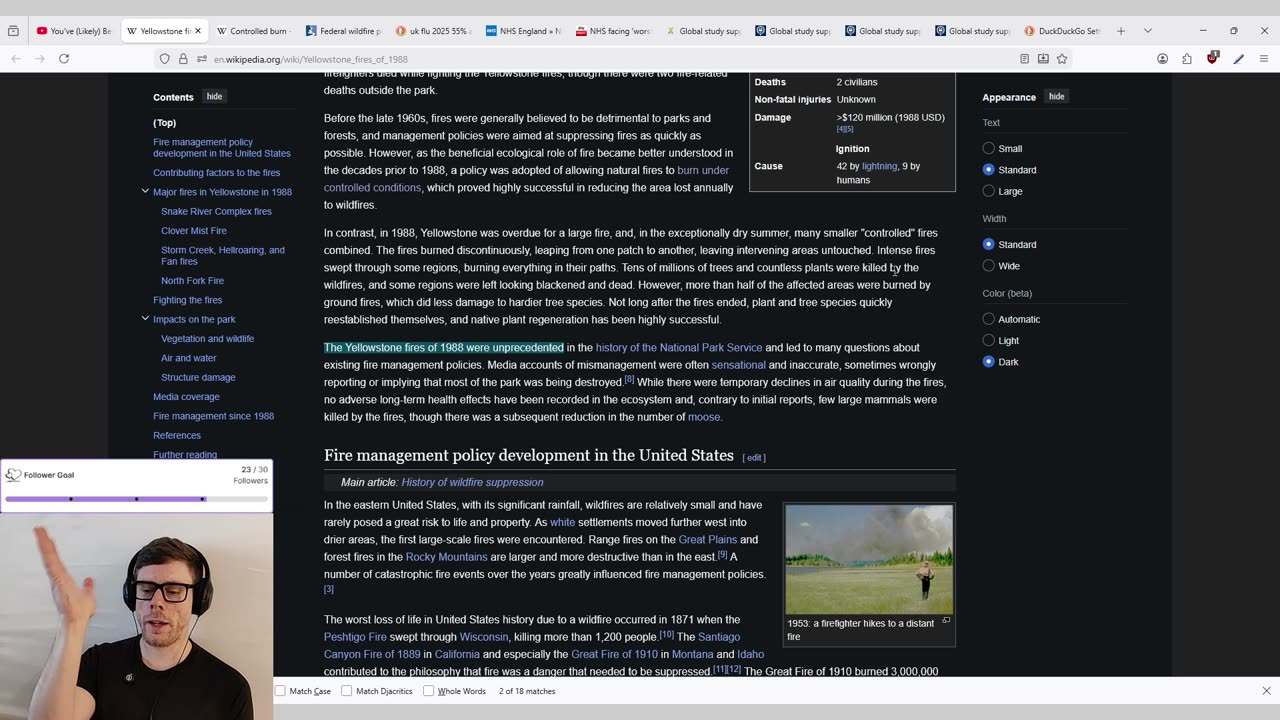Select Wide page width

click(x=989, y=266)
